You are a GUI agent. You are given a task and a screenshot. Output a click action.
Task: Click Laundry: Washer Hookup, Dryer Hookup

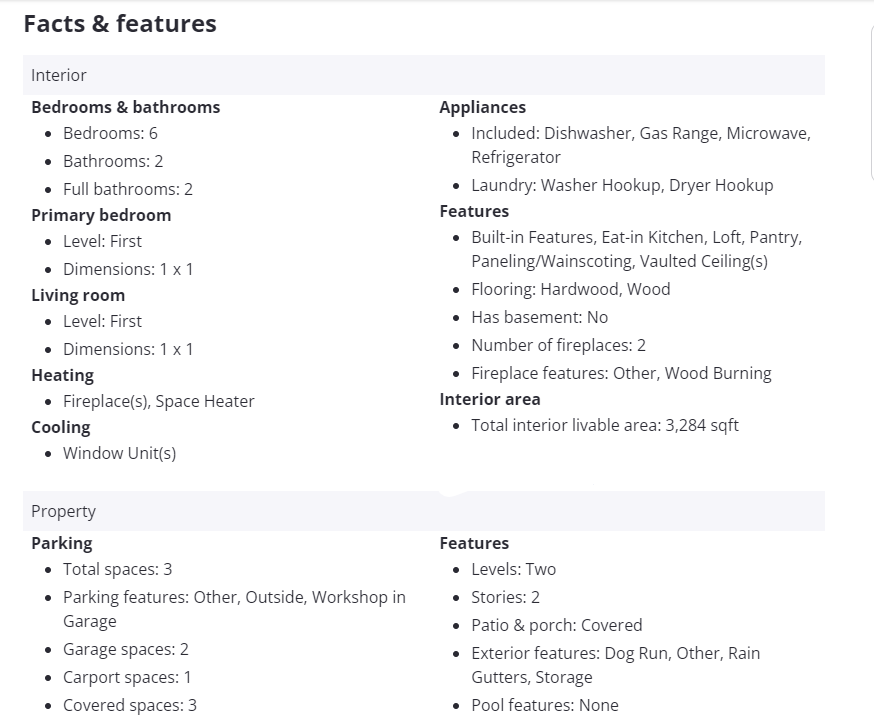point(622,185)
